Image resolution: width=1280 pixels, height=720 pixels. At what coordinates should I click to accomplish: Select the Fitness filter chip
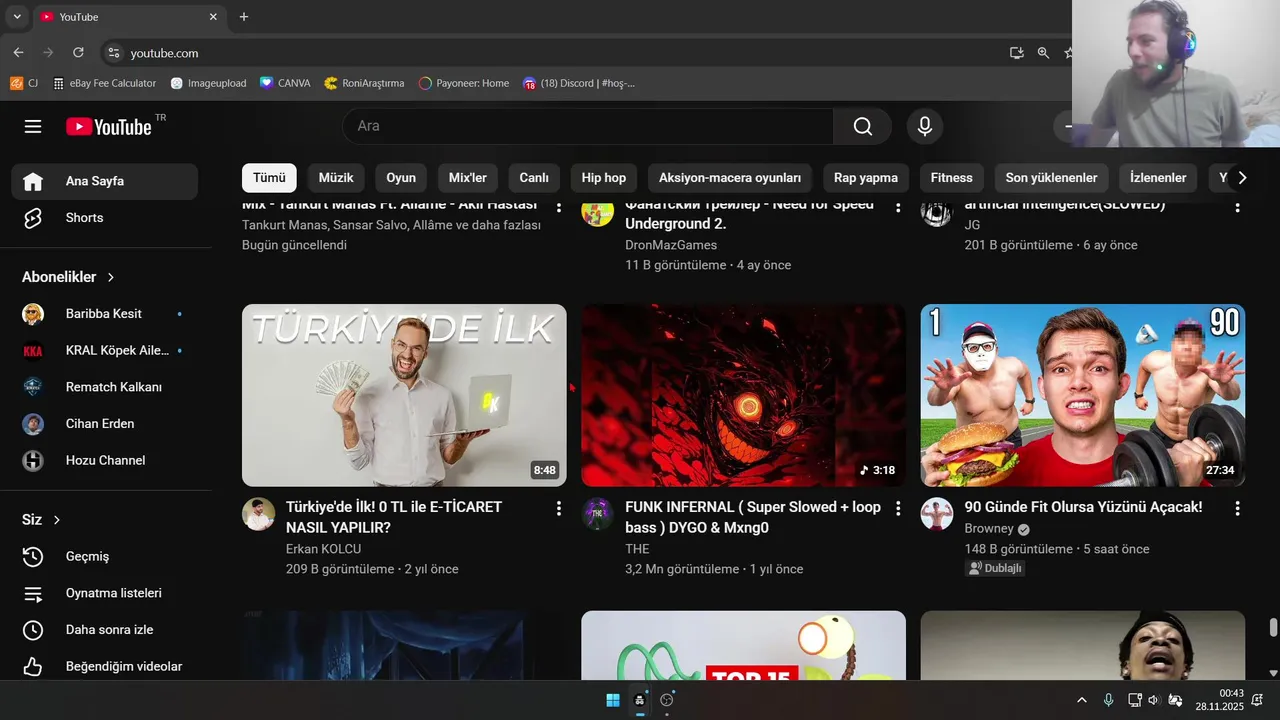[952, 178]
